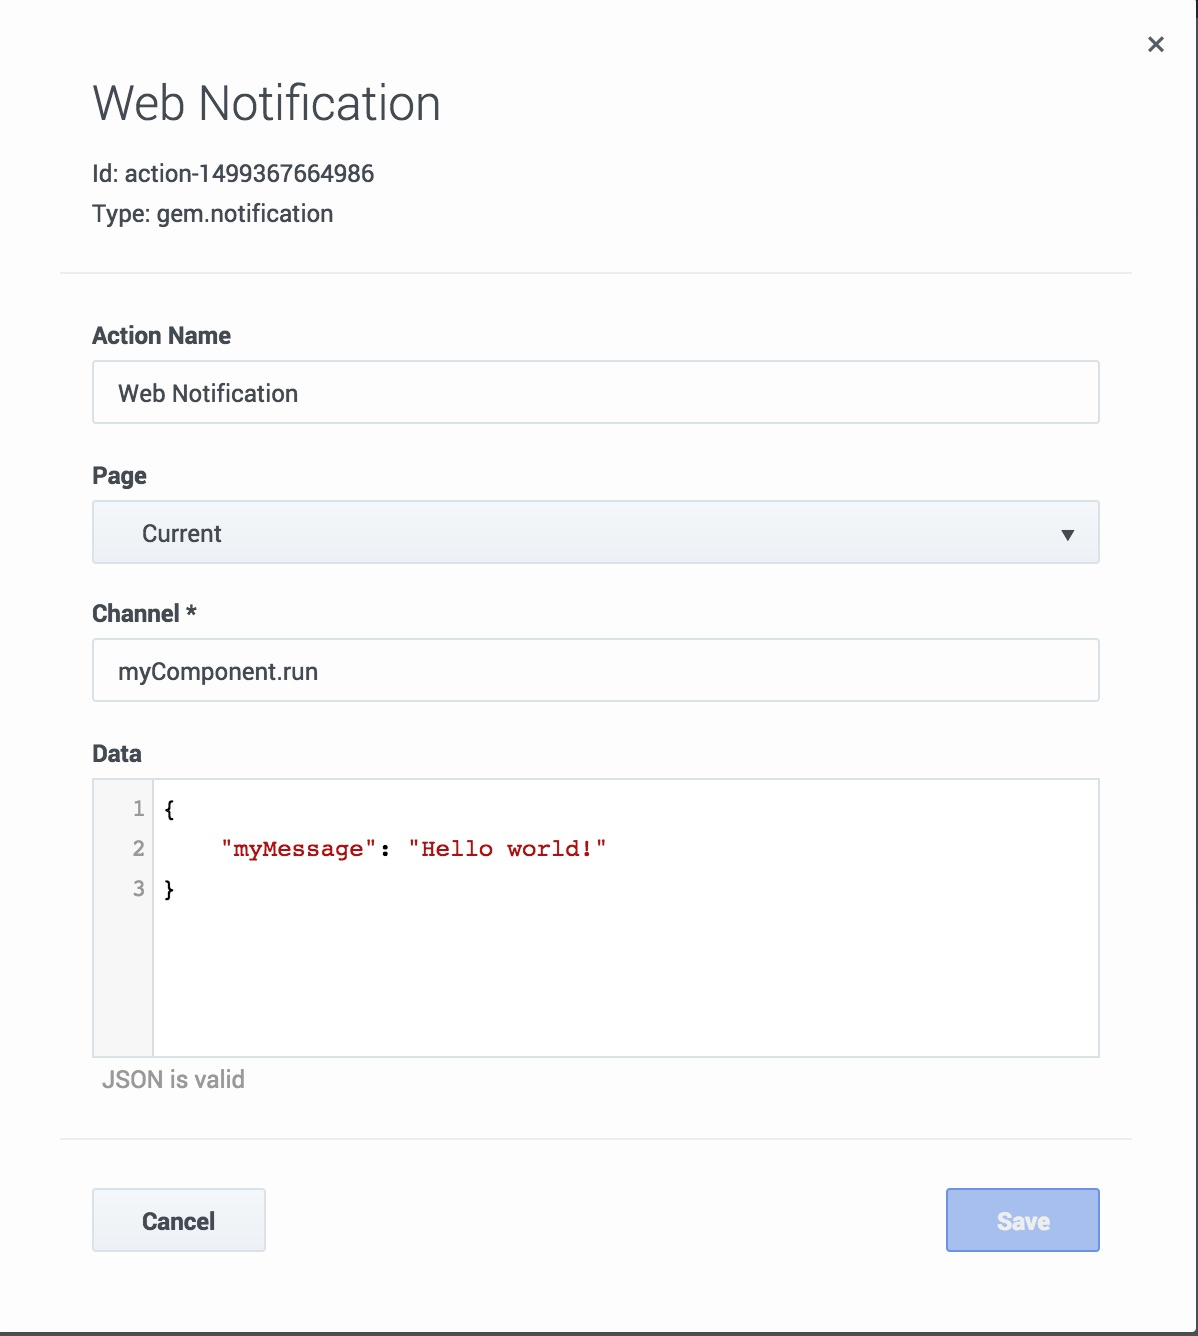Click the "JSON is valid" status text
1198x1336 pixels.
pyautogui.click(x=173, y=1079)
